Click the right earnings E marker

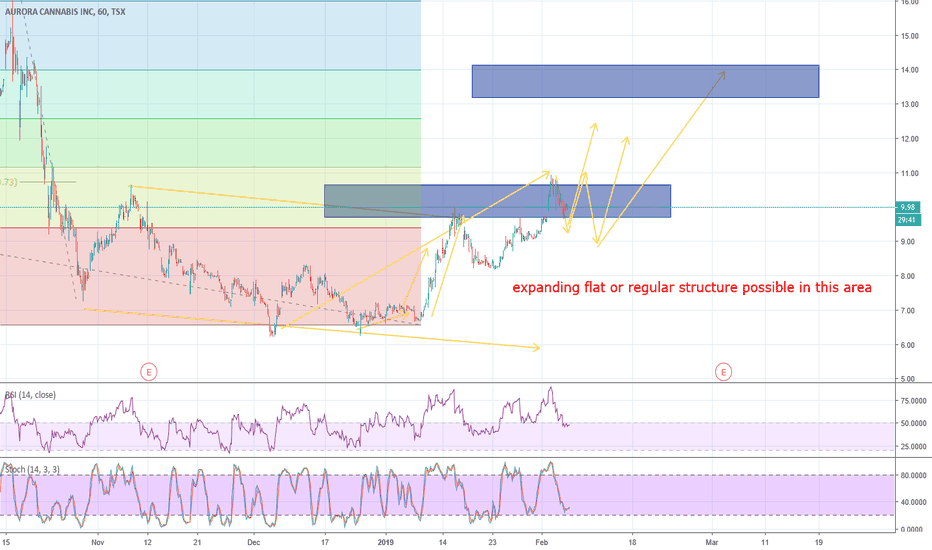723,372
